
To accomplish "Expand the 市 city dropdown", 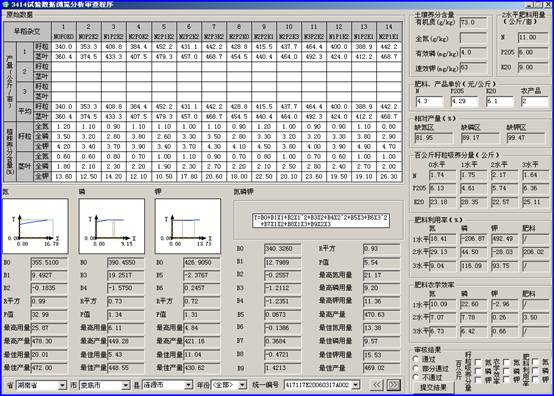I will coord(126,385).
